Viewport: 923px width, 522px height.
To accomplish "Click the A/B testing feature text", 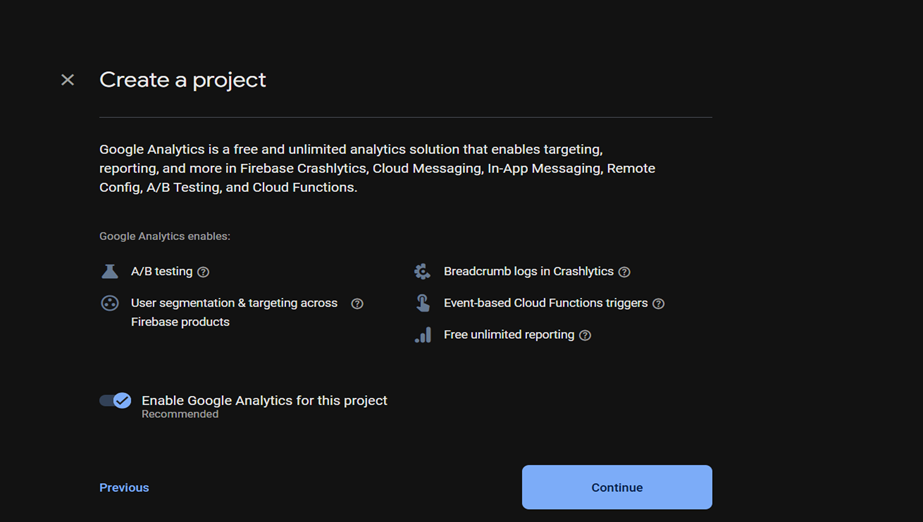I will tap(162, 271).
